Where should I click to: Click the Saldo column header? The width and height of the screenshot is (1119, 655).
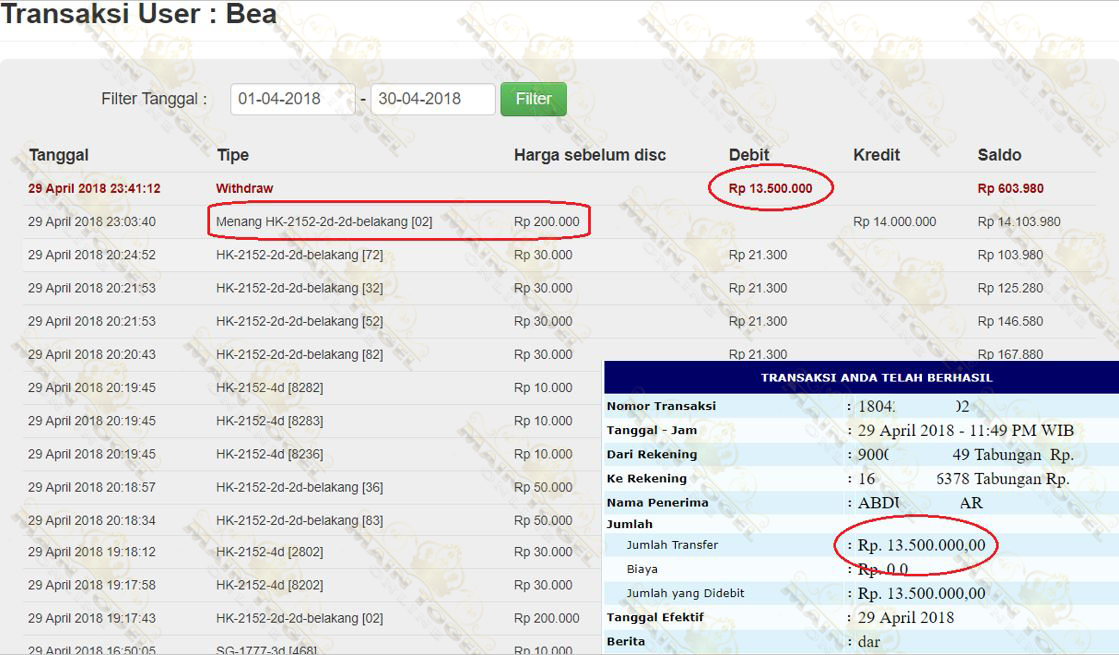point(999,155)
